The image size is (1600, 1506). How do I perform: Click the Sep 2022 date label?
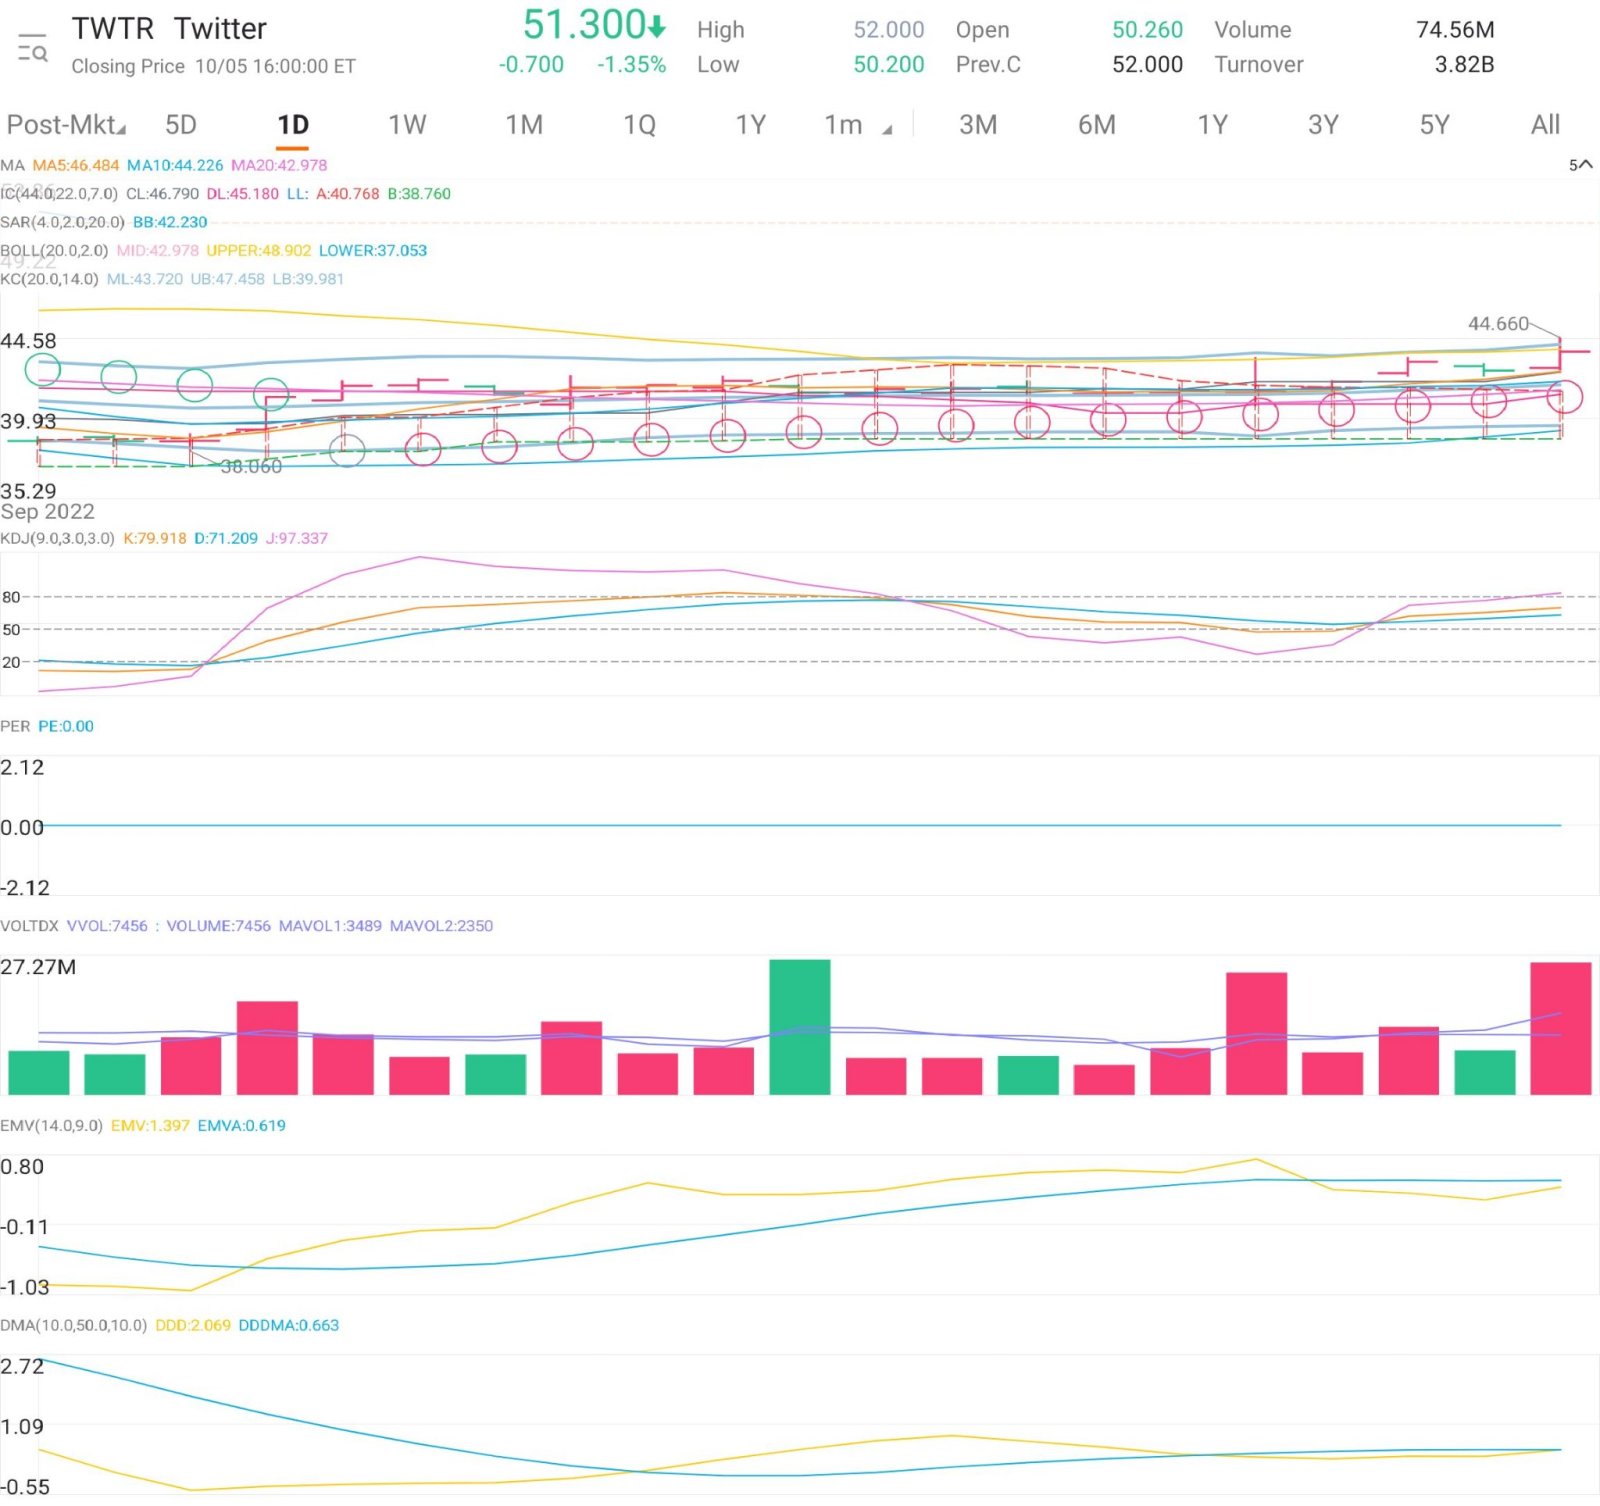(x=48, y=512)
